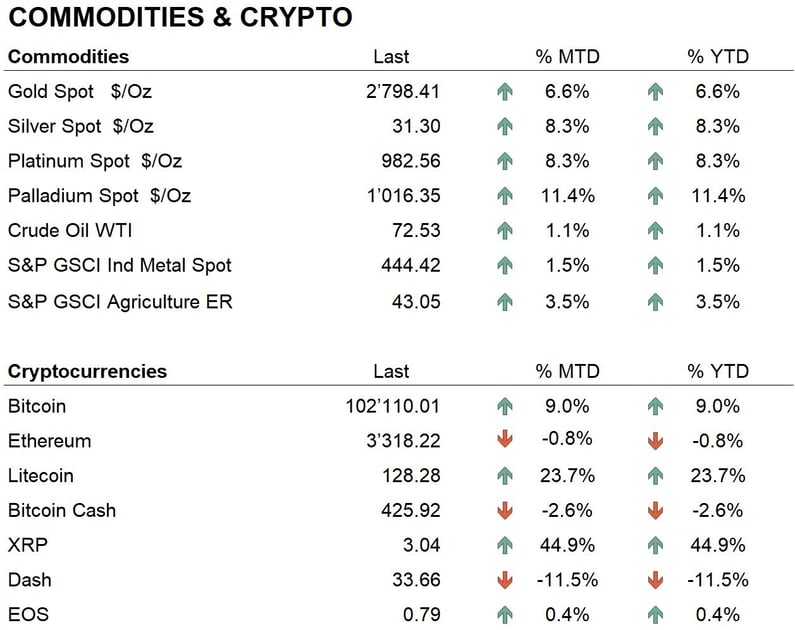Viewport: 795px width, 630px height.
Task: Click the green YTD arrow for Palladium Spot
Action: [x=656, y=196]
